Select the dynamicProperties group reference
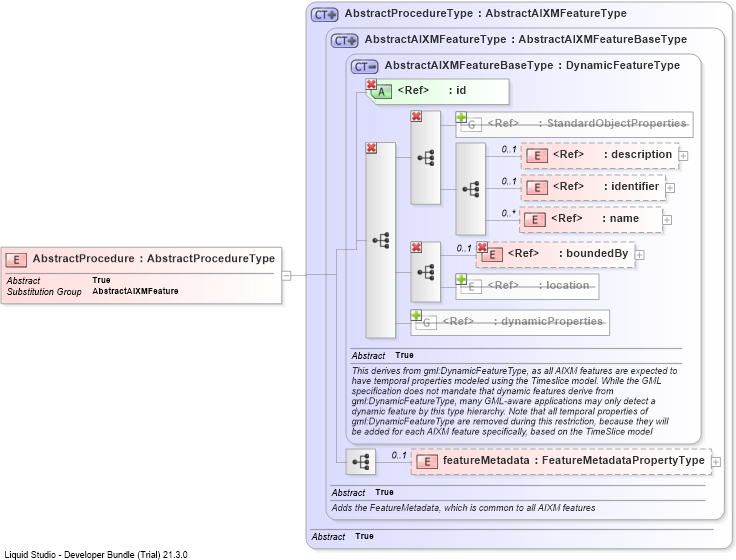The height and width of the screenshot is (560, 736). tap(510, 322)
